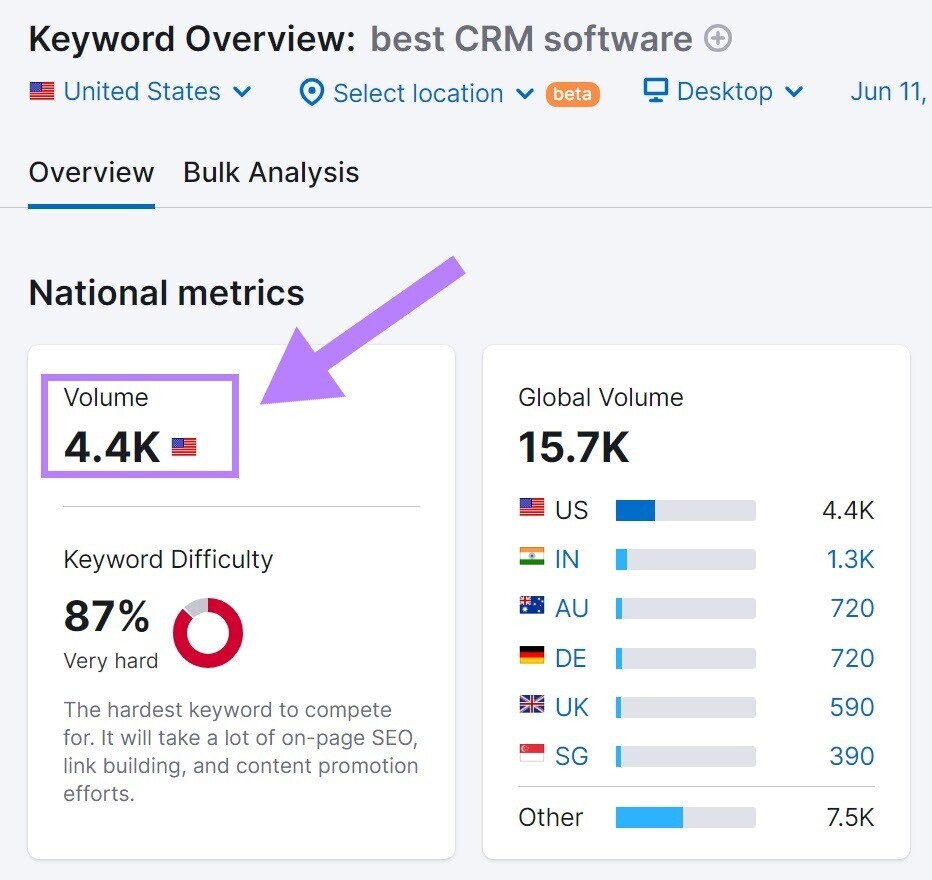Click the 1.3K volume link for India
Screen dimensions: 932x880
coord(850,559)
